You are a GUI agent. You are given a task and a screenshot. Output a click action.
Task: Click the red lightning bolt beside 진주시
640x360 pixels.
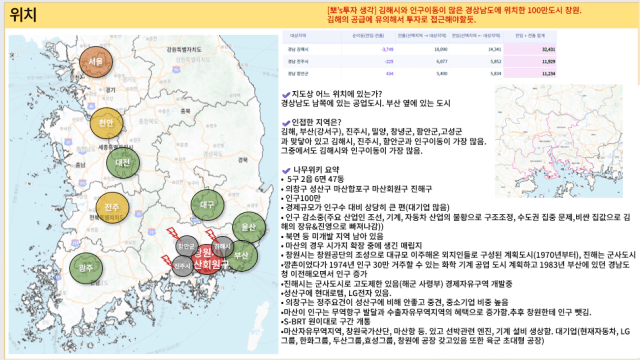[167, 261]
